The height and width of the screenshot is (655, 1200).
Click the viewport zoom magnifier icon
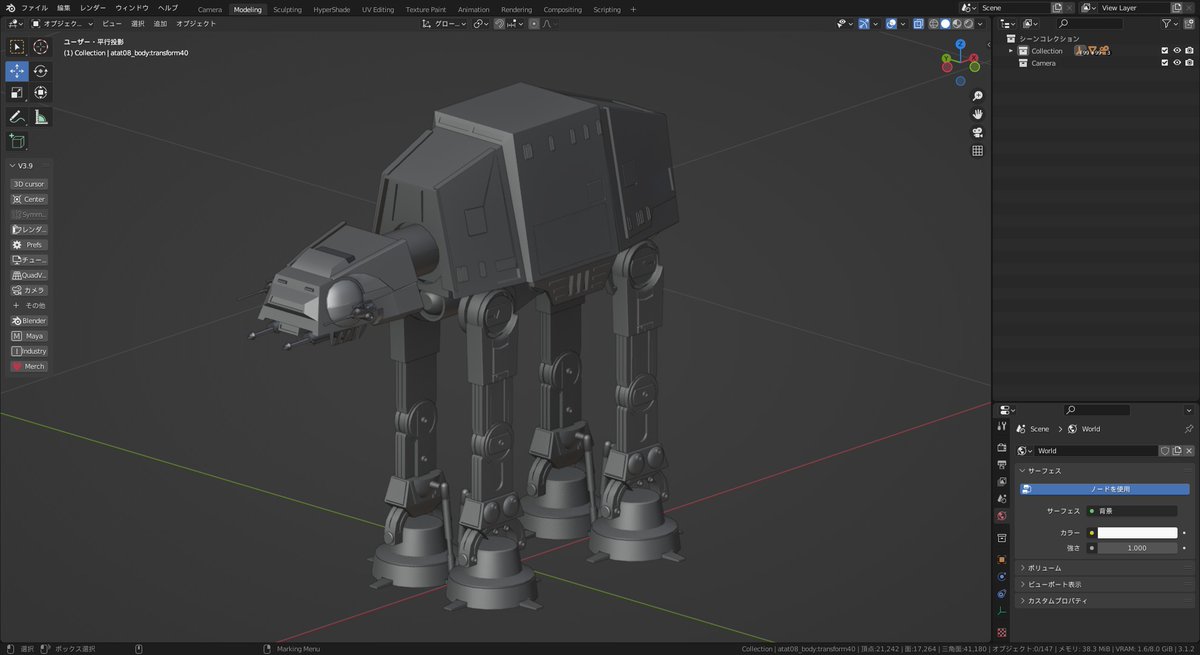pyautogui.click(x=977, y=96)
